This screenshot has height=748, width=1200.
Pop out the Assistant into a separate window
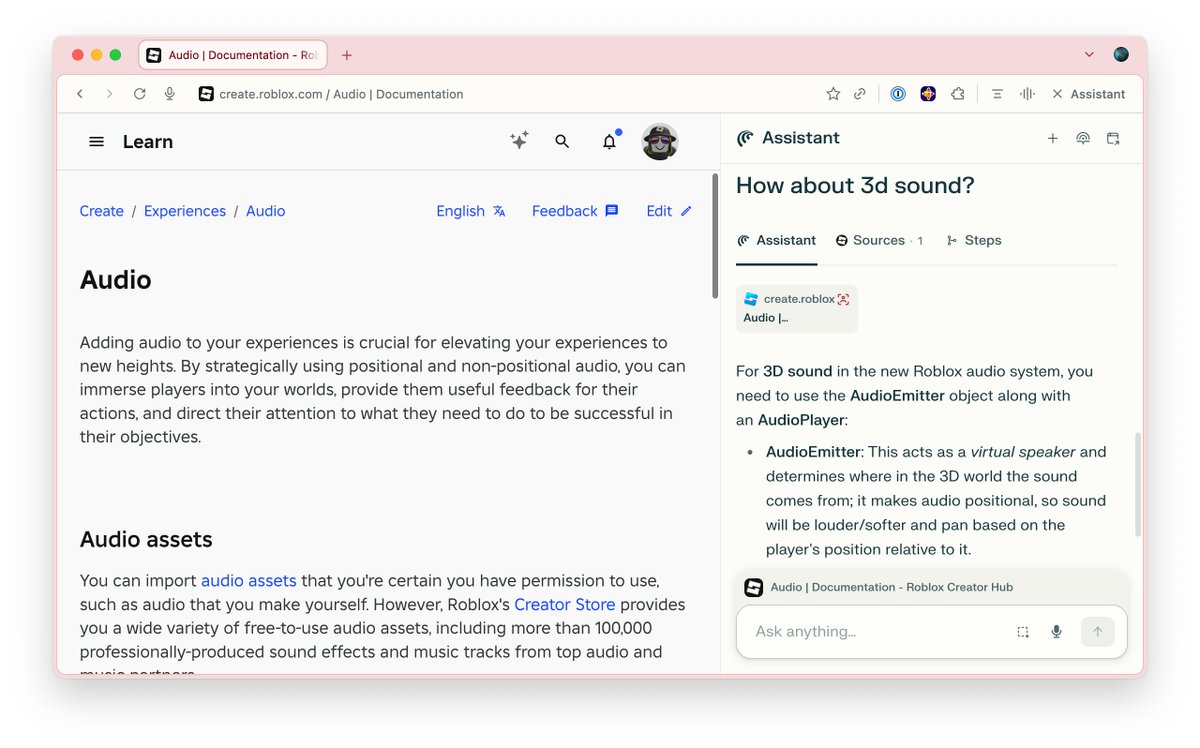click(x=1113, y=139)
